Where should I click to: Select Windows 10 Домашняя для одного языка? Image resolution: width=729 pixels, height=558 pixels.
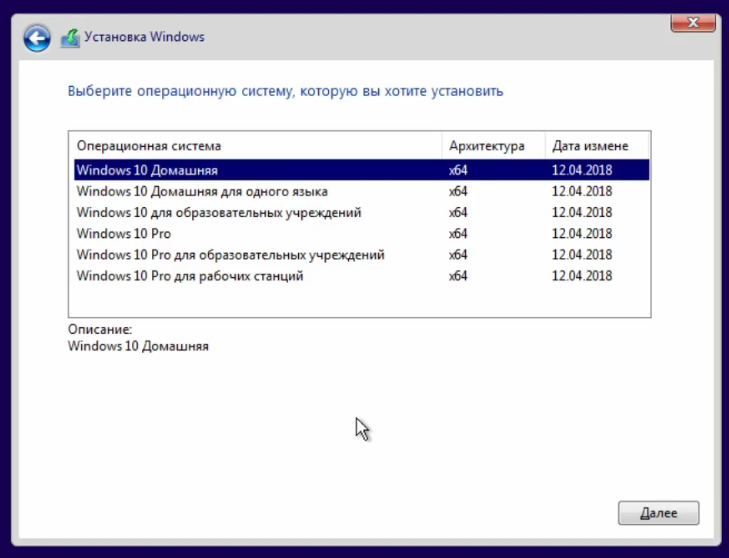coord(362,191)
